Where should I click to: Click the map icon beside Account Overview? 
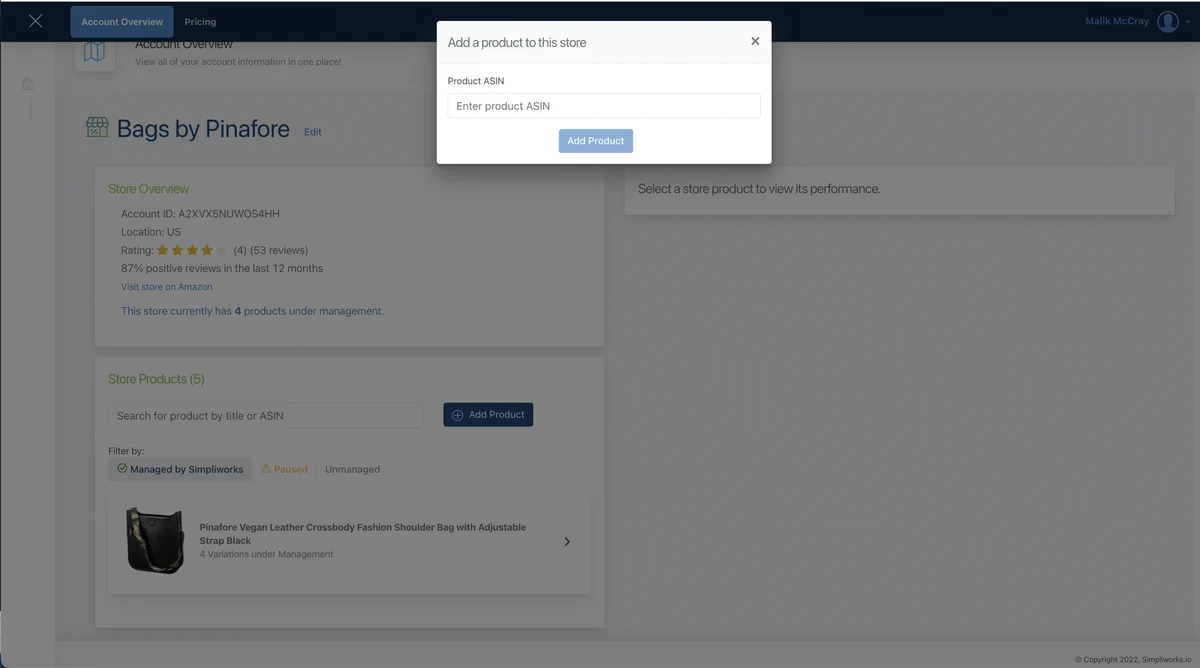(95, 52)
